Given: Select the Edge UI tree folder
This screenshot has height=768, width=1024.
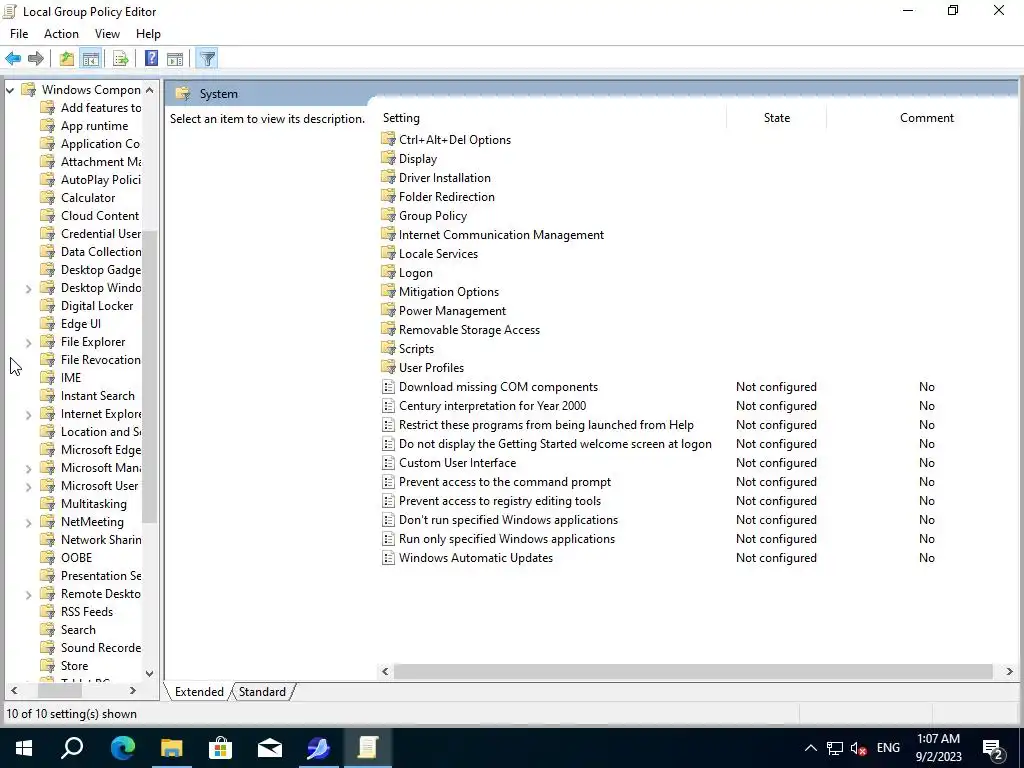Looking at the screenshot, I should (x=80, y=324).
